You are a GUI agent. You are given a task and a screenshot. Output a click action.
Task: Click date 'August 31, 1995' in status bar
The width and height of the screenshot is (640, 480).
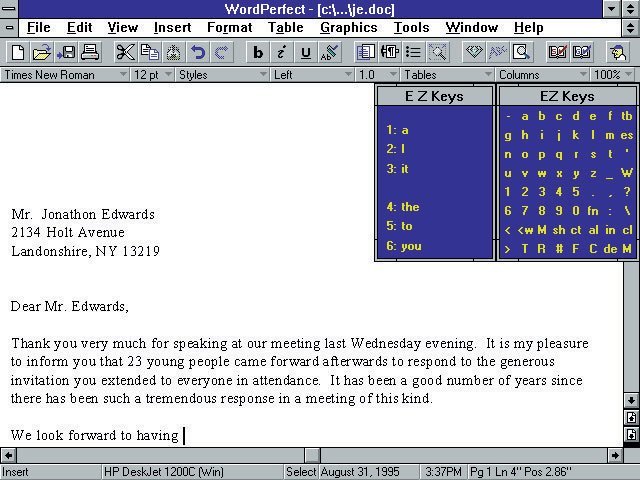click(369, 472)
